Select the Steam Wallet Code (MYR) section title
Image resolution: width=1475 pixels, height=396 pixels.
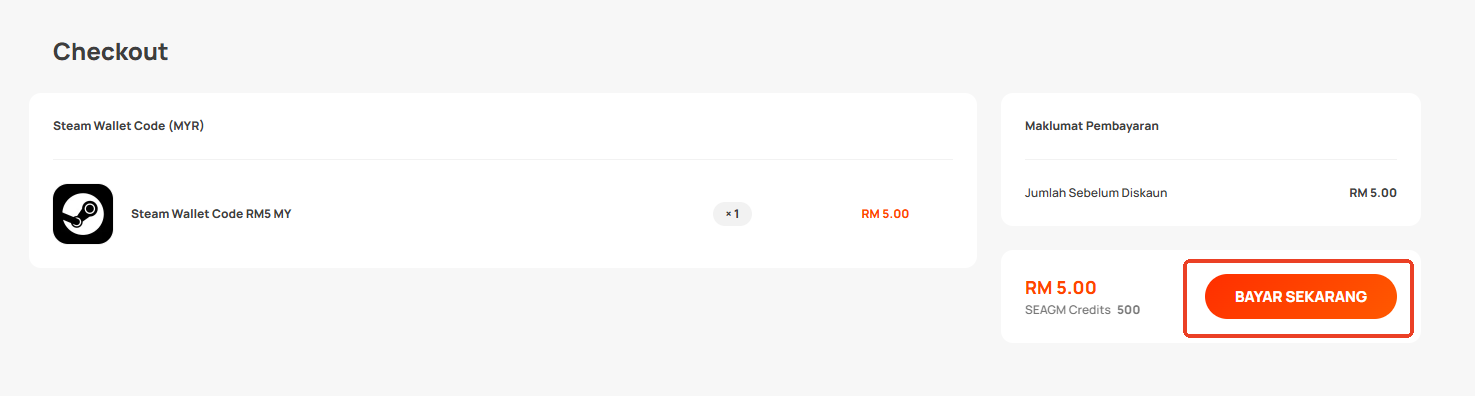tap(128, 126)
